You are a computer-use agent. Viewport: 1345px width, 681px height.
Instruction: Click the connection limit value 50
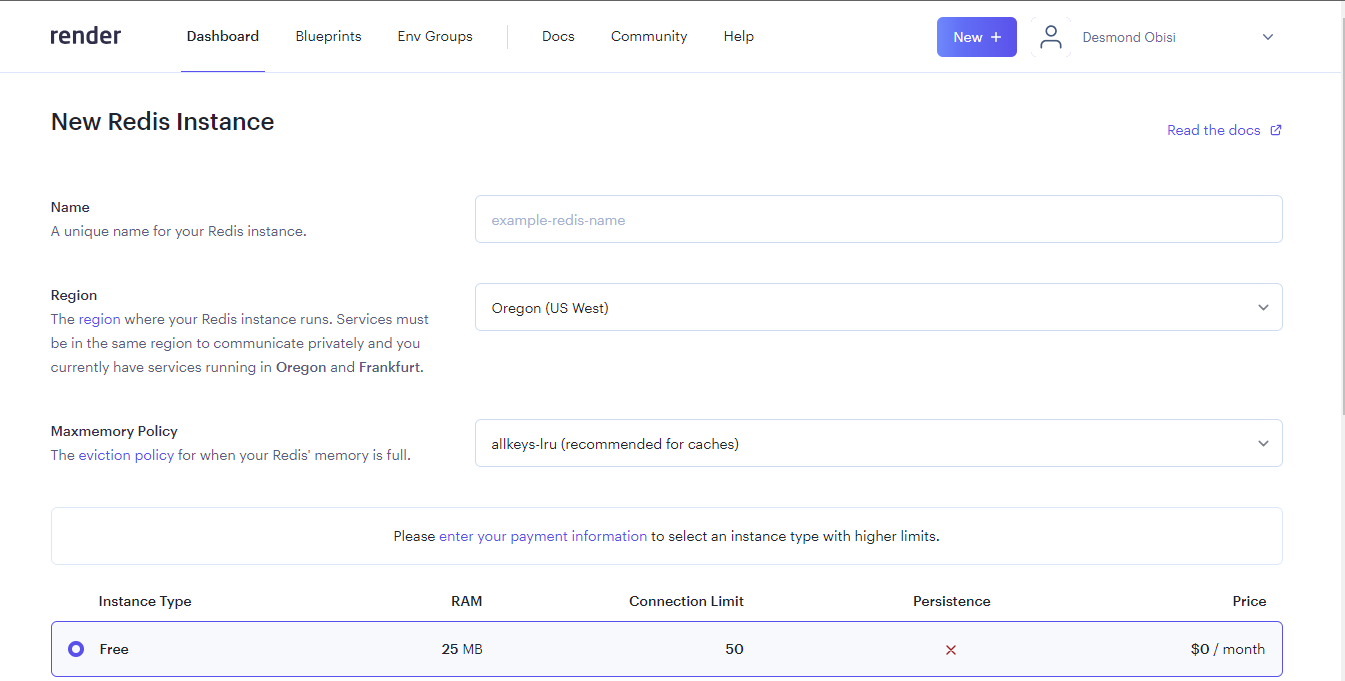pyautogui.click(x=734, y=649)
